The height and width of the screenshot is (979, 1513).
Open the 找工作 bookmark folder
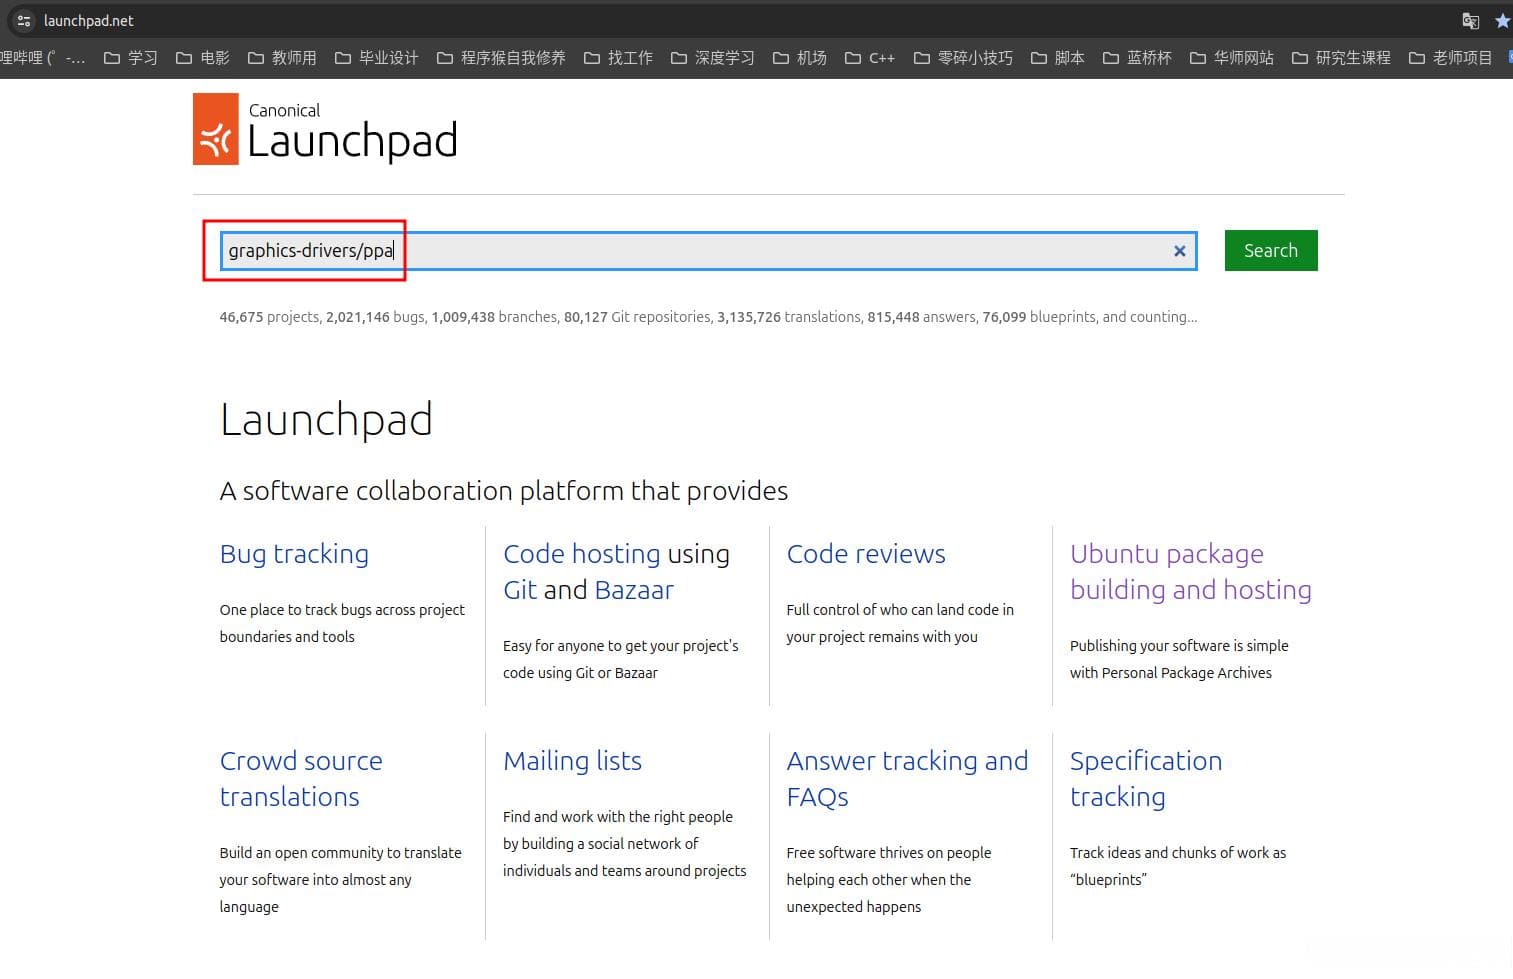coord(618,58)
